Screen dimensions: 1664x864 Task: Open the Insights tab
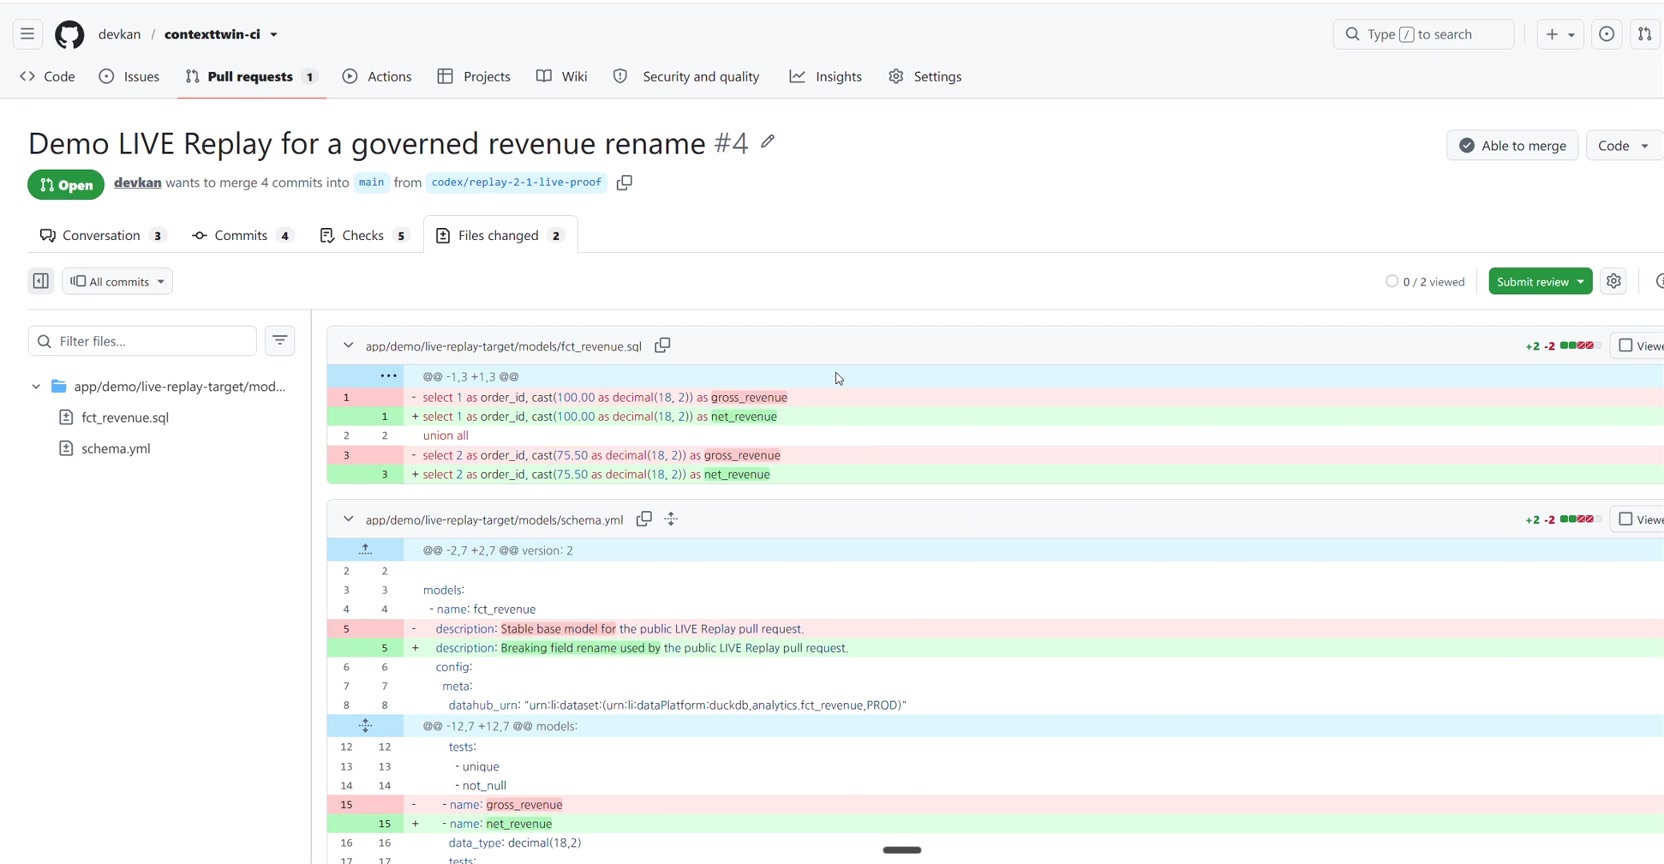tap(825, 76)
